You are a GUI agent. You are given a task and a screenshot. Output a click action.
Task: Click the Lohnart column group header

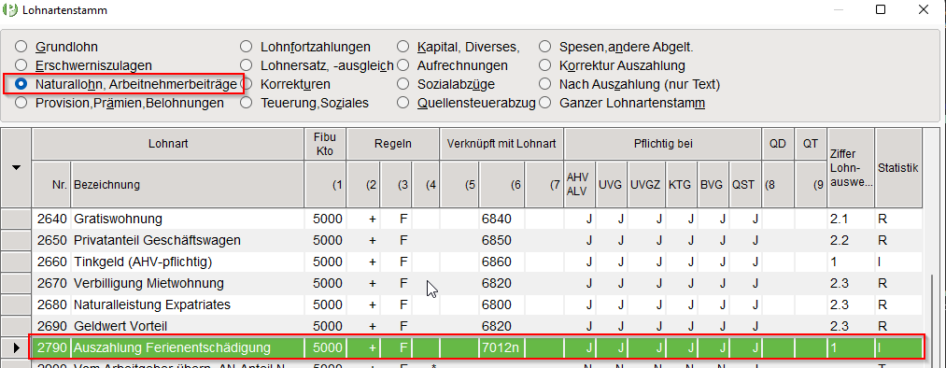168,144
